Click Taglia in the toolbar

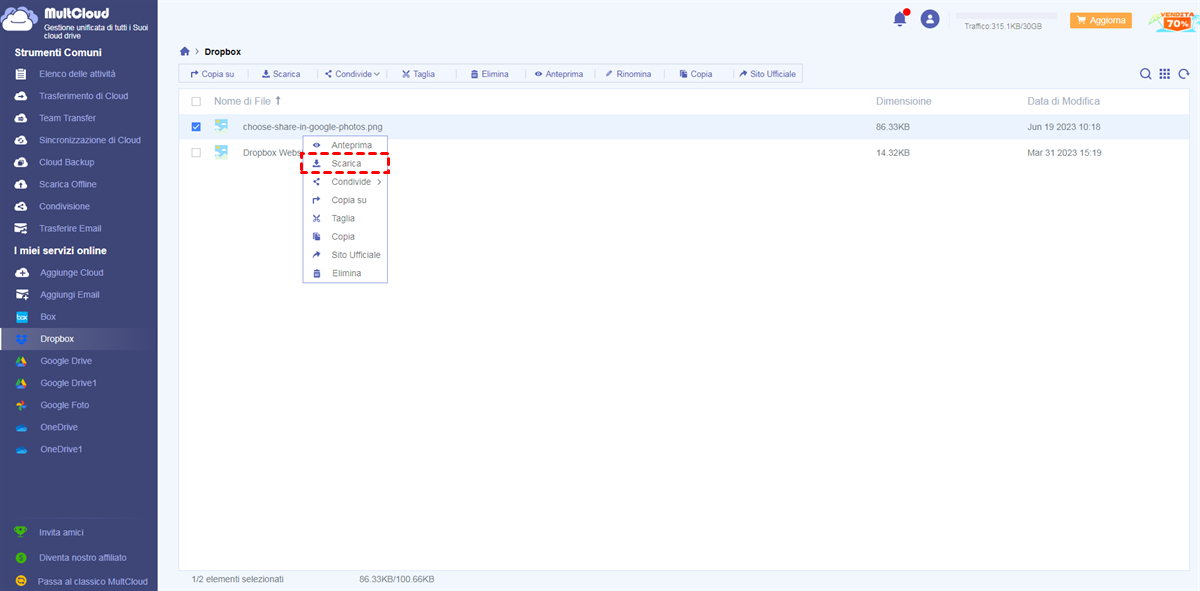[418, 74]
